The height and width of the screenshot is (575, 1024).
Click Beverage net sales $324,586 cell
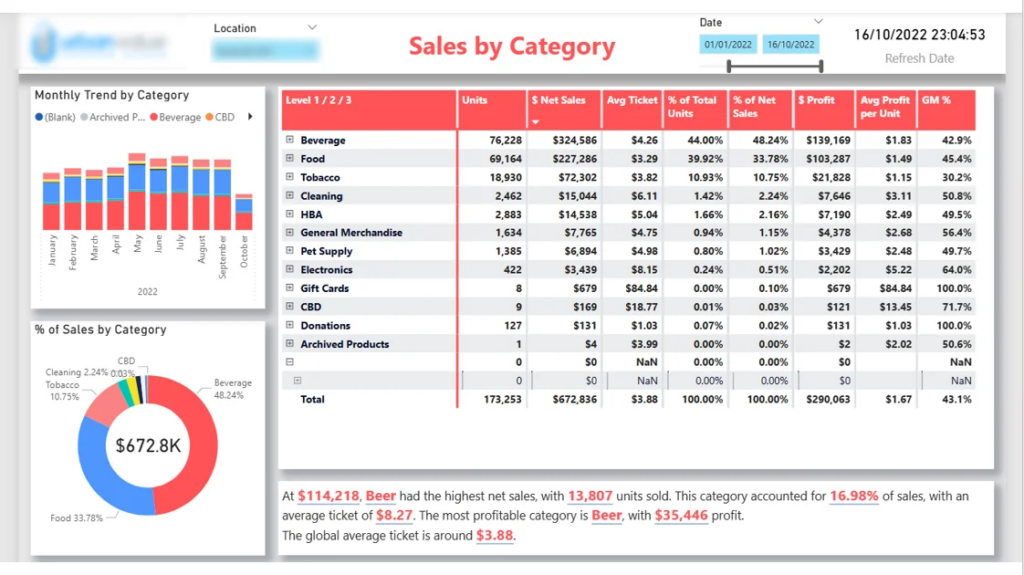coord(574,140)
